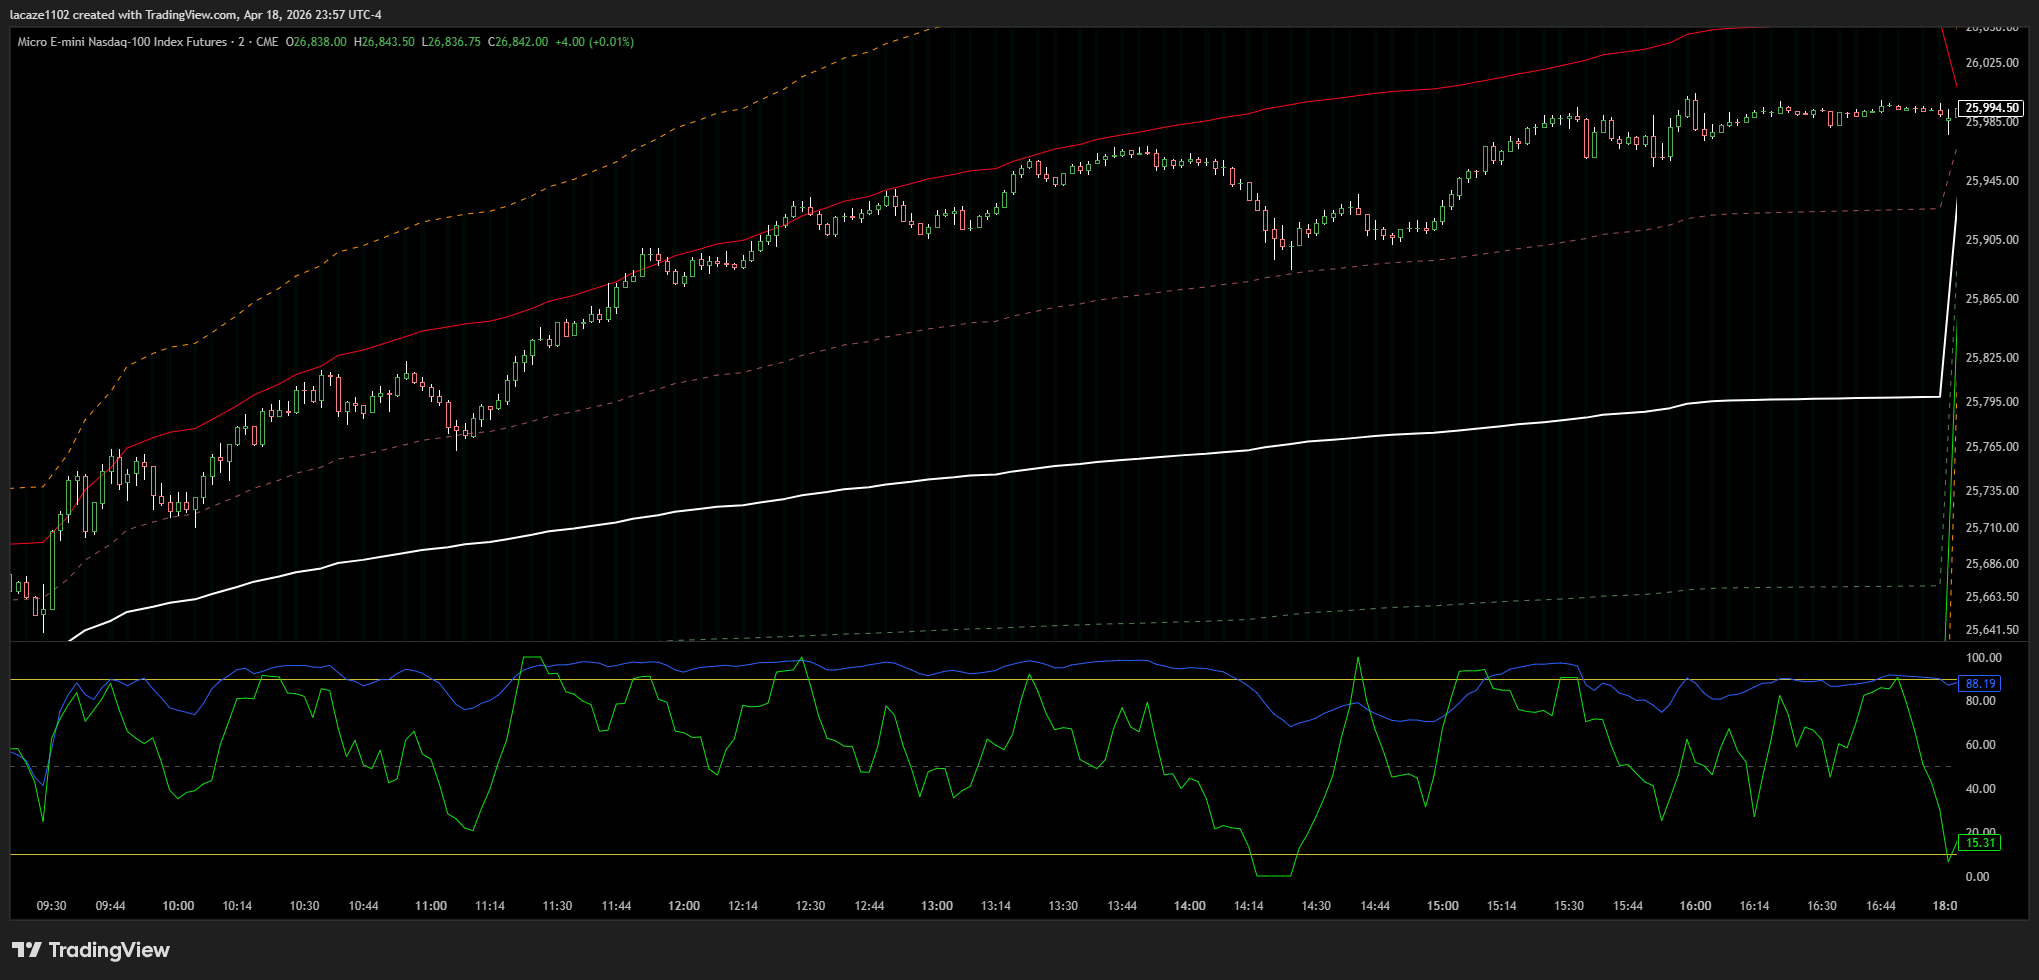This screenshot has height=980, width=2039.
Task: Click the green oscillator value label 15.31
Action: 1980,843
